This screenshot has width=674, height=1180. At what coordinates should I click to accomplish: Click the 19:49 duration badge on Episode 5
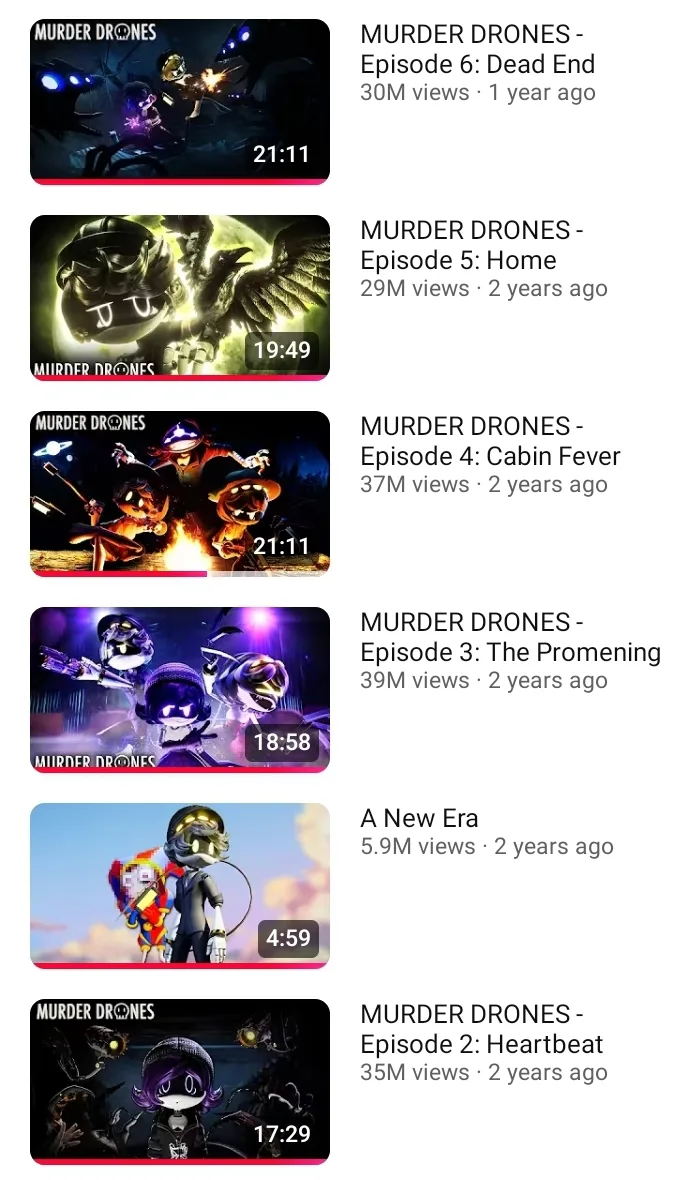281,350
